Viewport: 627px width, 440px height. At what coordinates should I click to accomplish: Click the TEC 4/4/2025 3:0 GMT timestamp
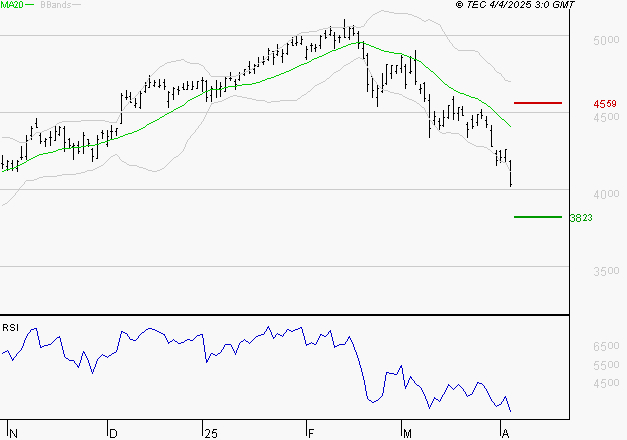[x=515, y=5]
